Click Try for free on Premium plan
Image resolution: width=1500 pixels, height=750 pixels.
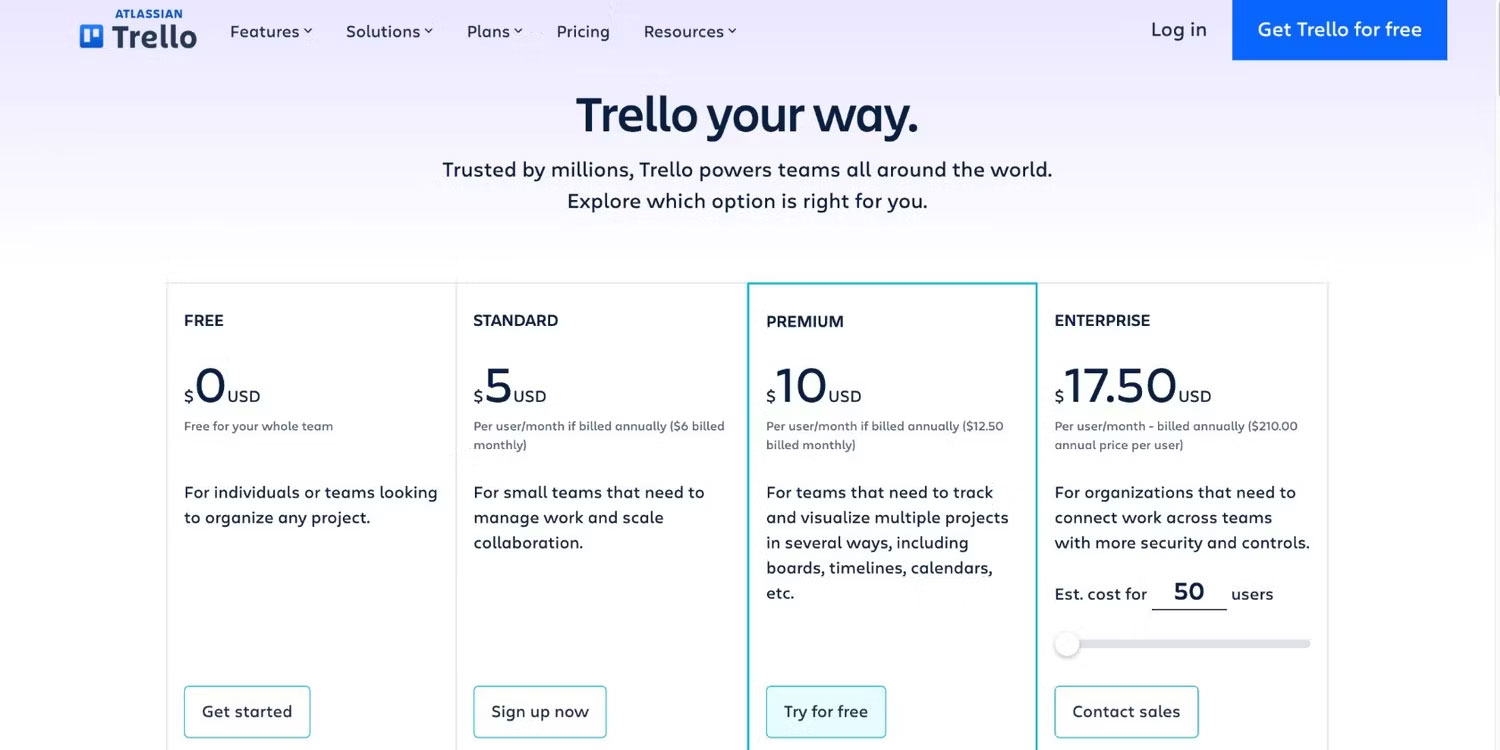(826, 712)
